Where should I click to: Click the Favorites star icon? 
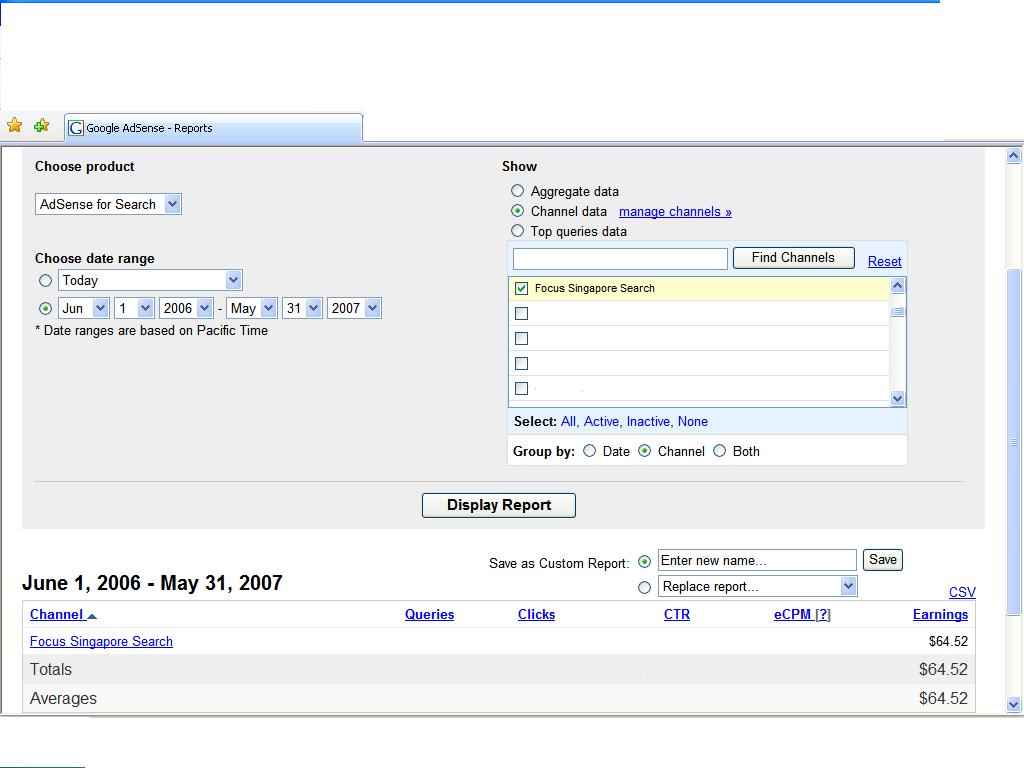click(14, 125)
